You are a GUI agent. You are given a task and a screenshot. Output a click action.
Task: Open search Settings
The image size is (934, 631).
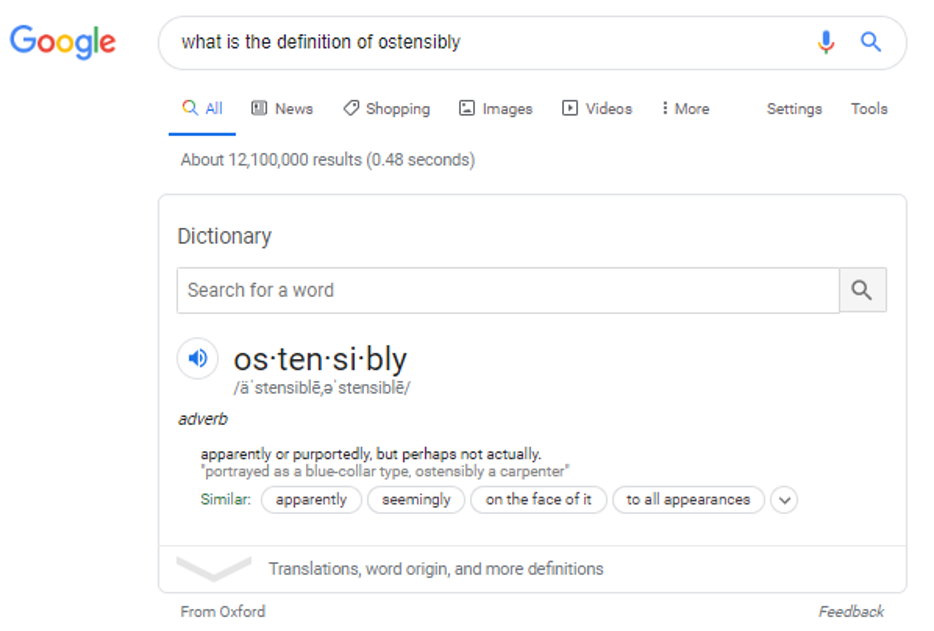tap(794, 109)
